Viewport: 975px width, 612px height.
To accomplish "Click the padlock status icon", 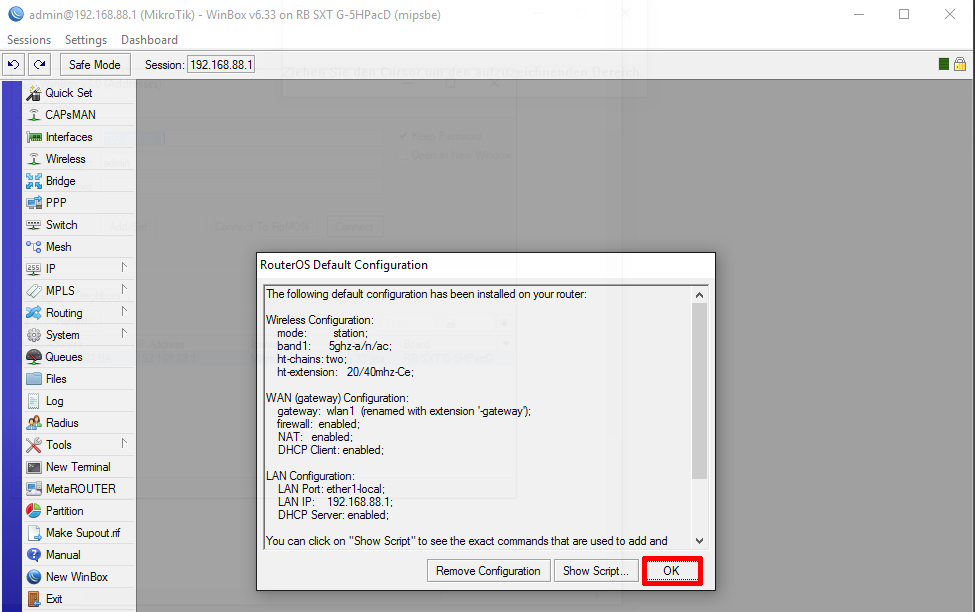I will pos(960,64).
